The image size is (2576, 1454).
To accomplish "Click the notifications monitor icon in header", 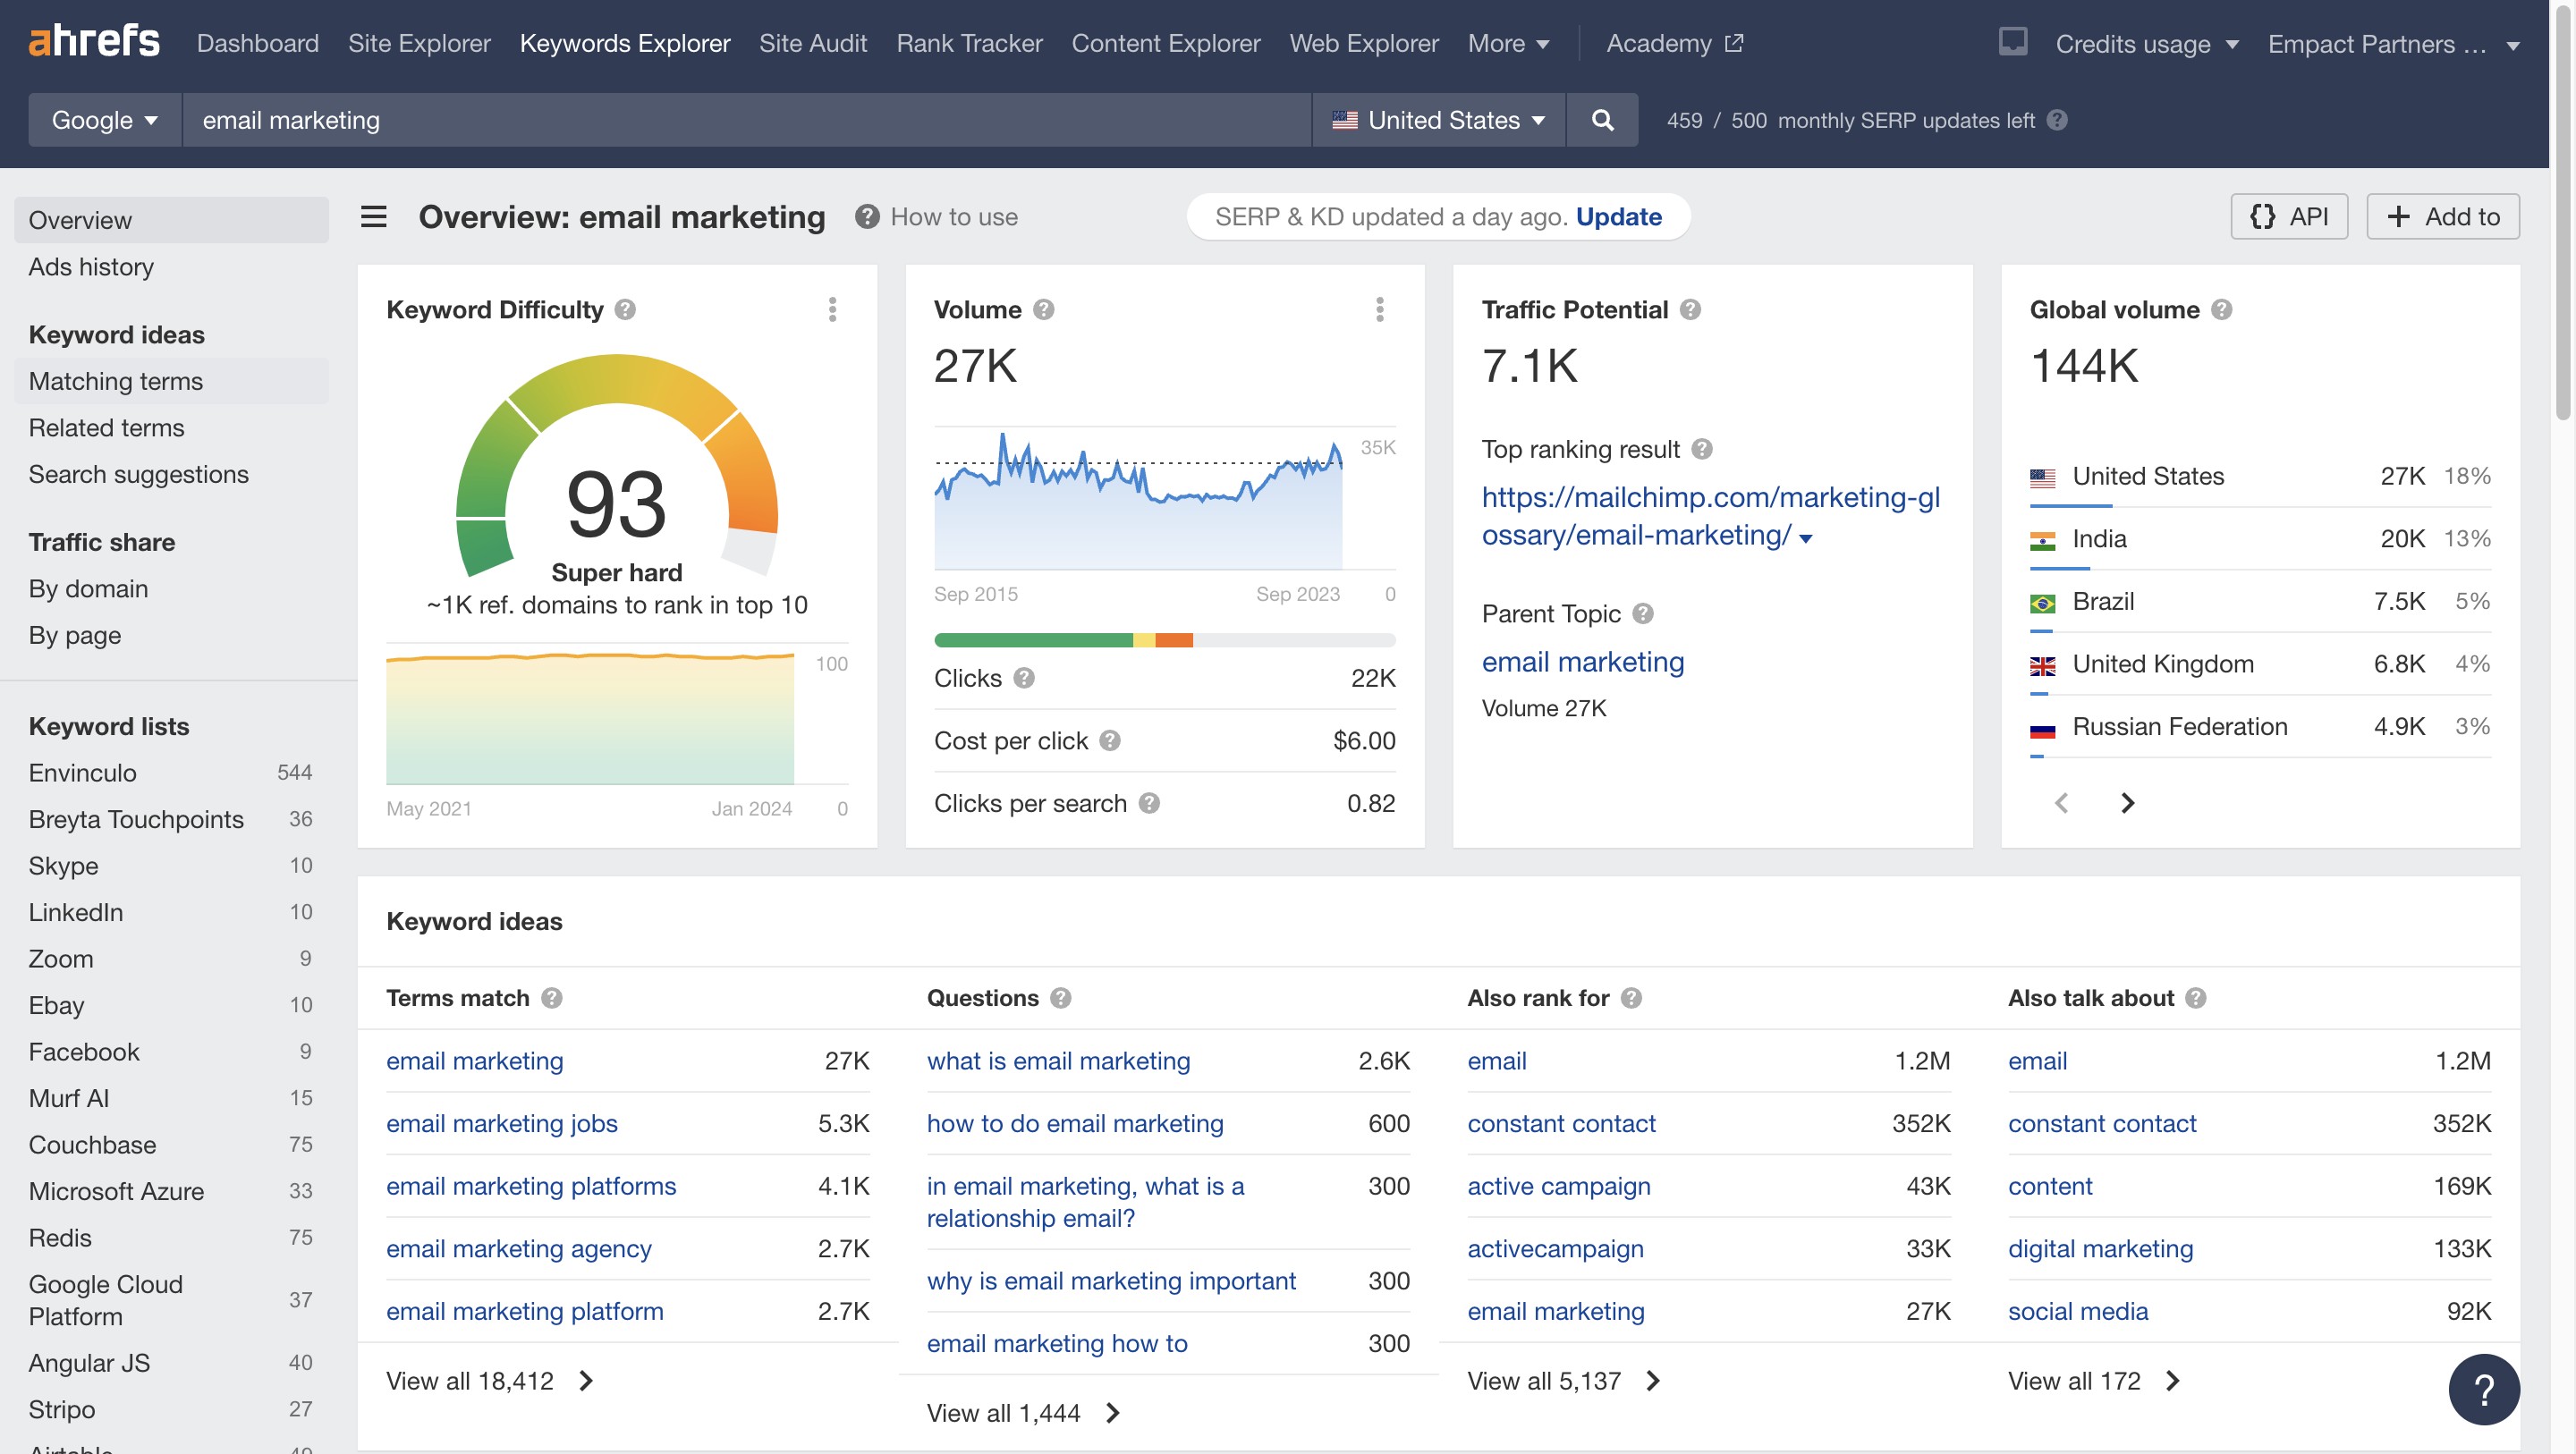I will (x=2013, y=42).
